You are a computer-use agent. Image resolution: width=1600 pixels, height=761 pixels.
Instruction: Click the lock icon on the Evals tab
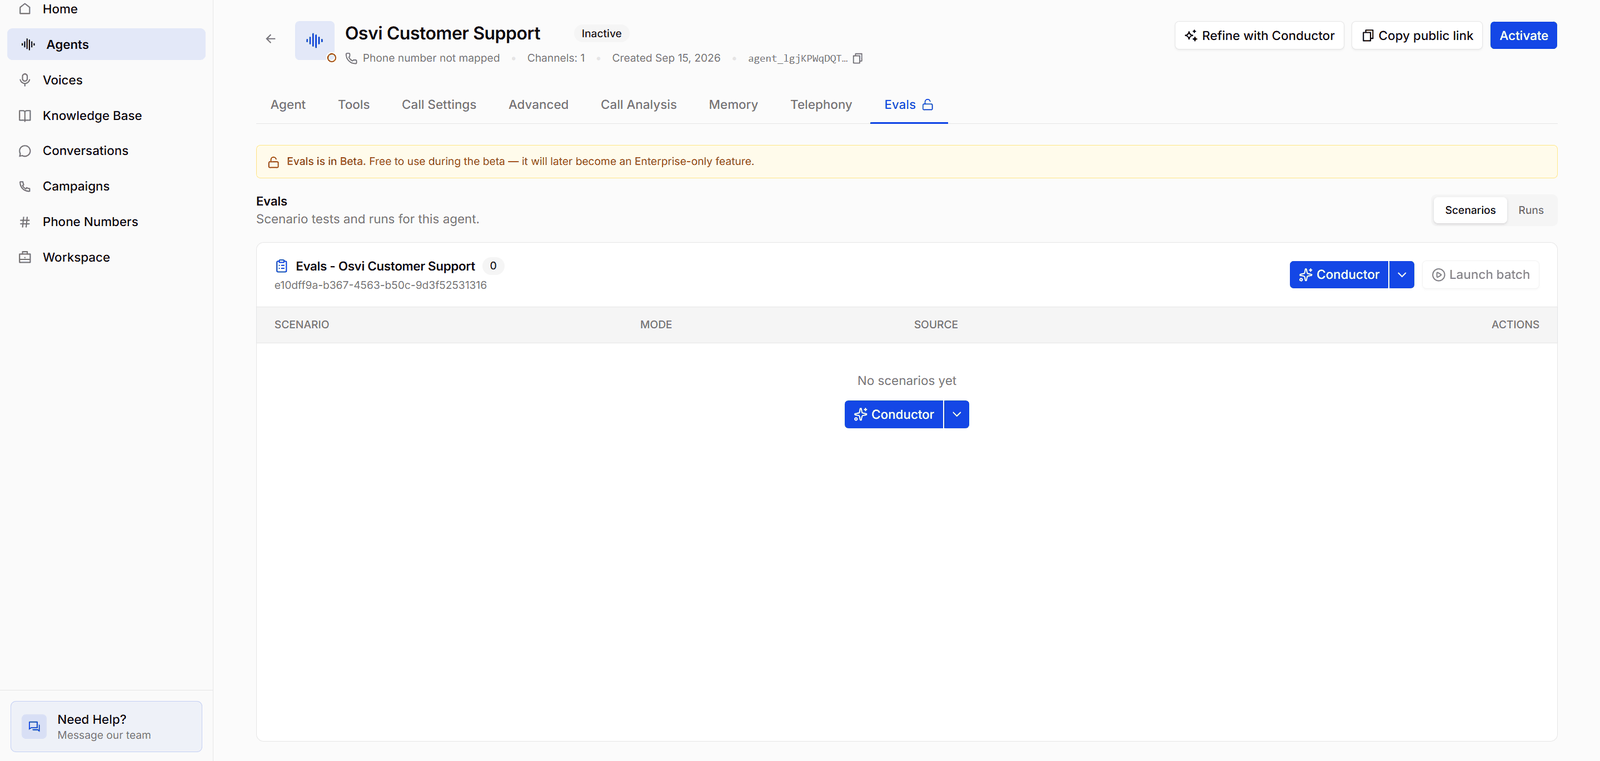point(928,104)
